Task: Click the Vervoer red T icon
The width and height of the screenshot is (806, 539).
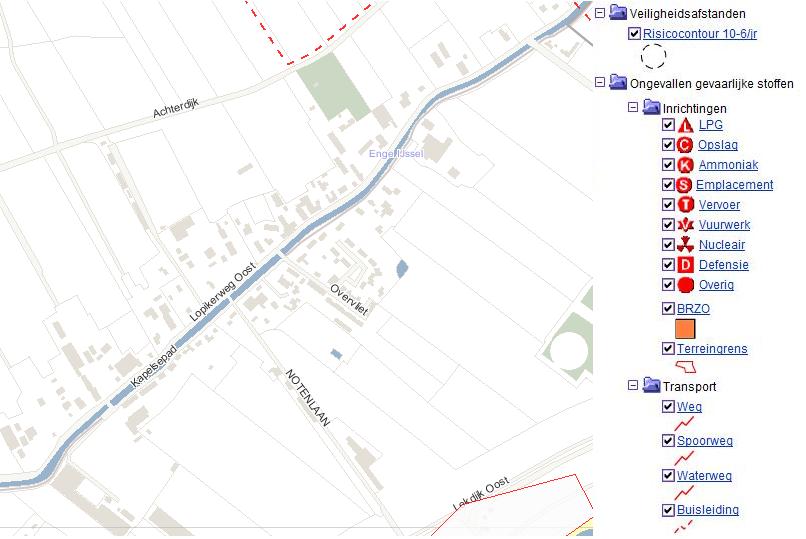Action: click(685, 206)
